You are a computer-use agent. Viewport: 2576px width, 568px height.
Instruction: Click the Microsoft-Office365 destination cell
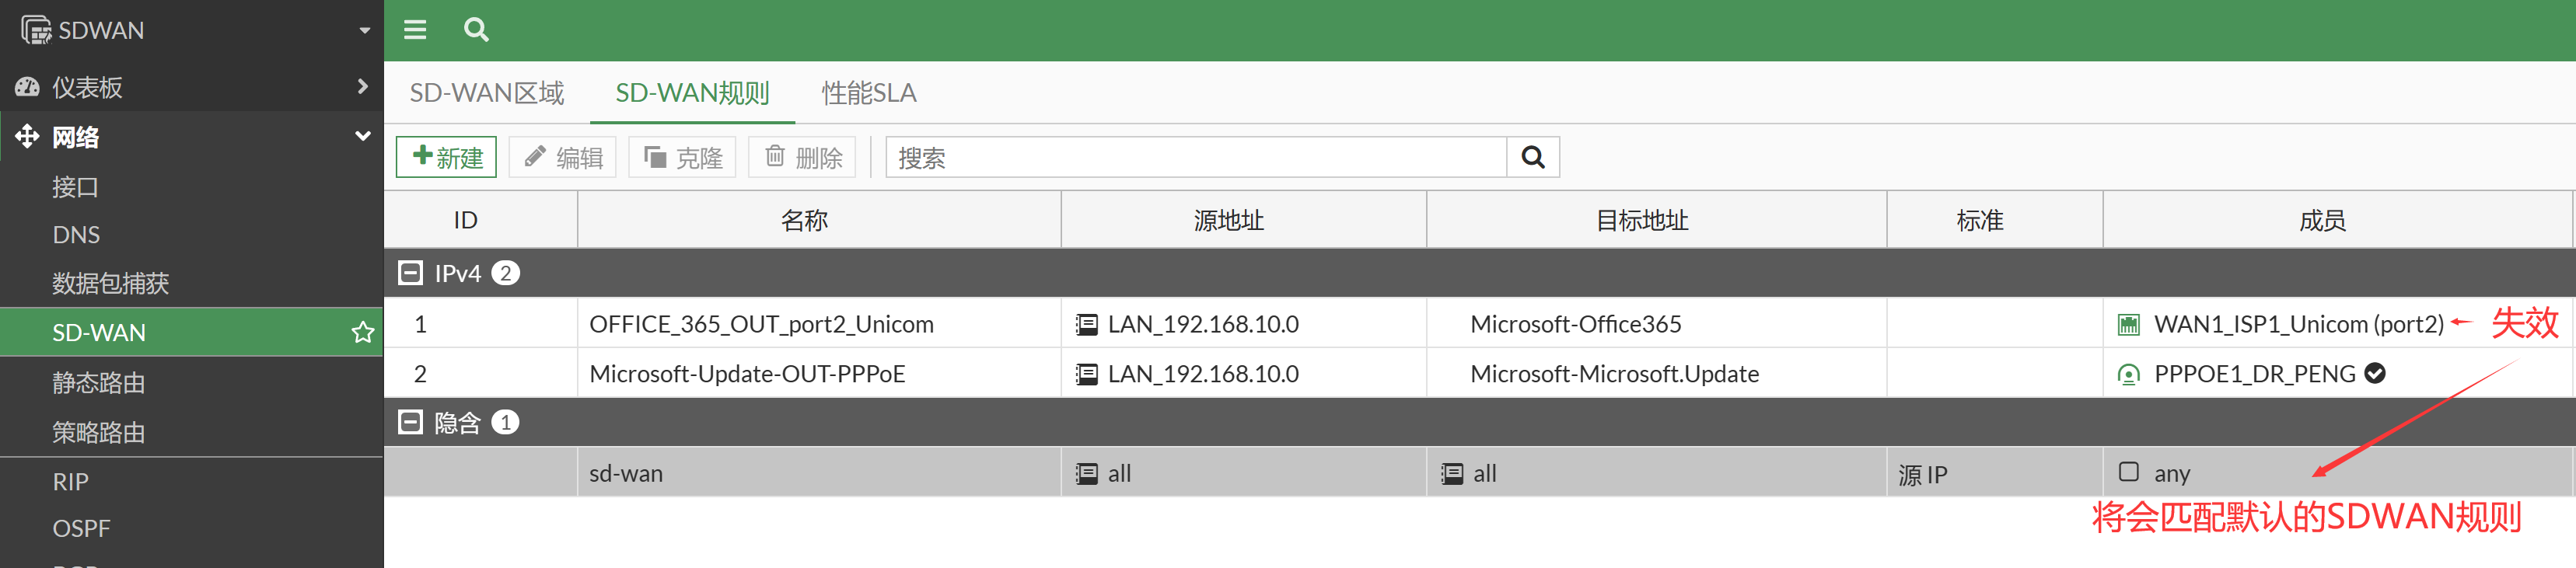coord(1656,324)
